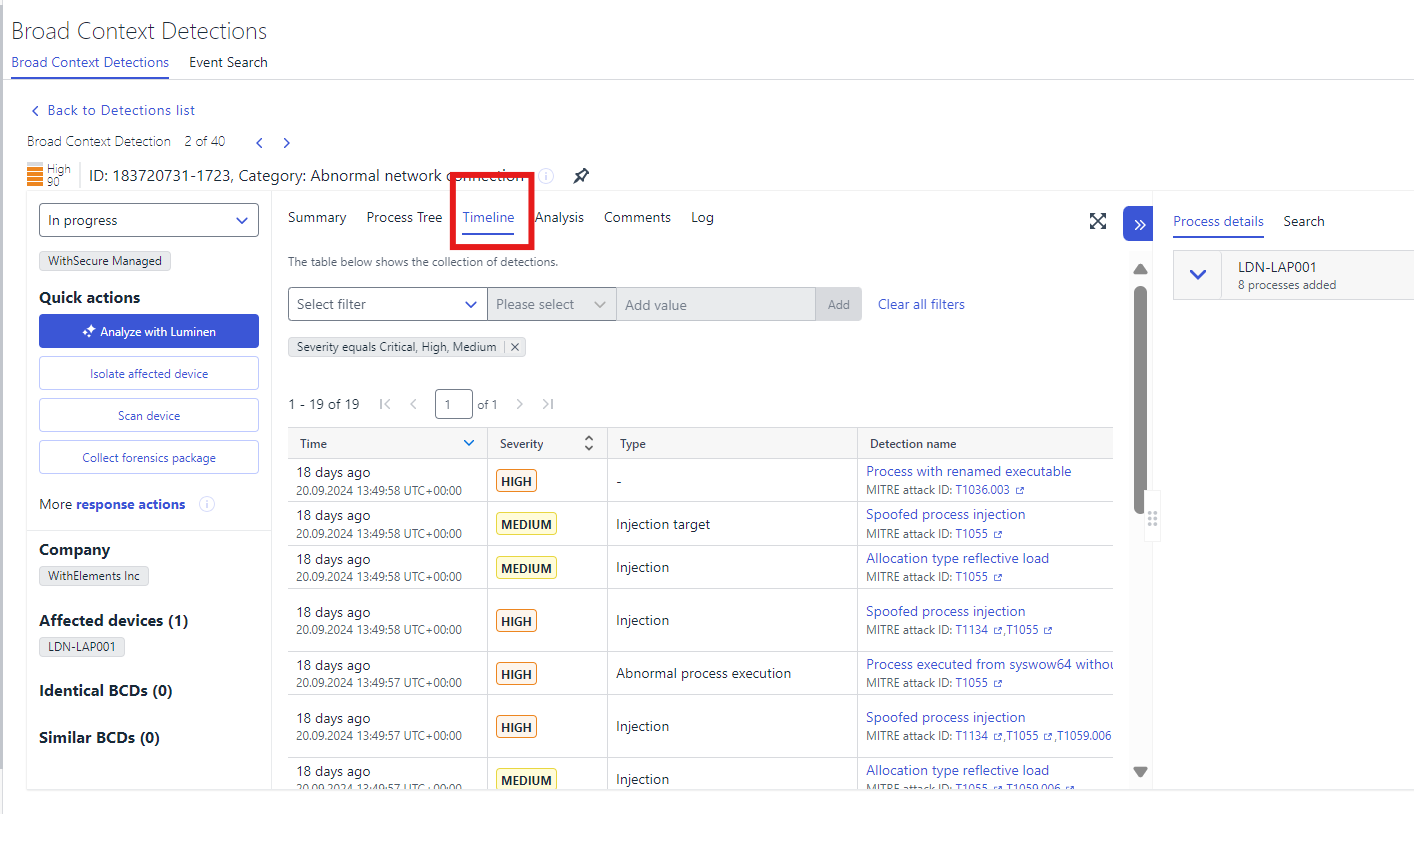
Task: Open external link icon next to T1036.003
Action: tap(1020, 491)
